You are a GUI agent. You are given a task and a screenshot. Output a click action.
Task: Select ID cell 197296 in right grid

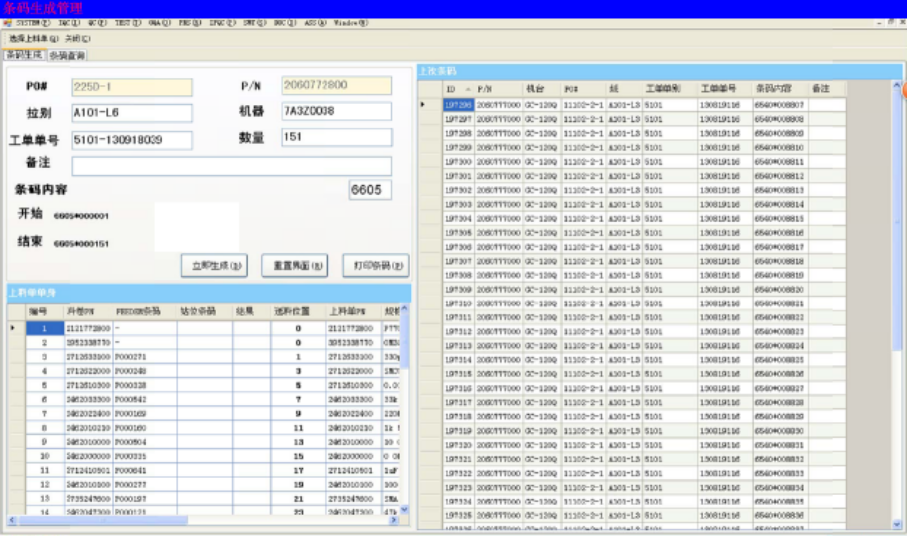(x=459, y=105)
